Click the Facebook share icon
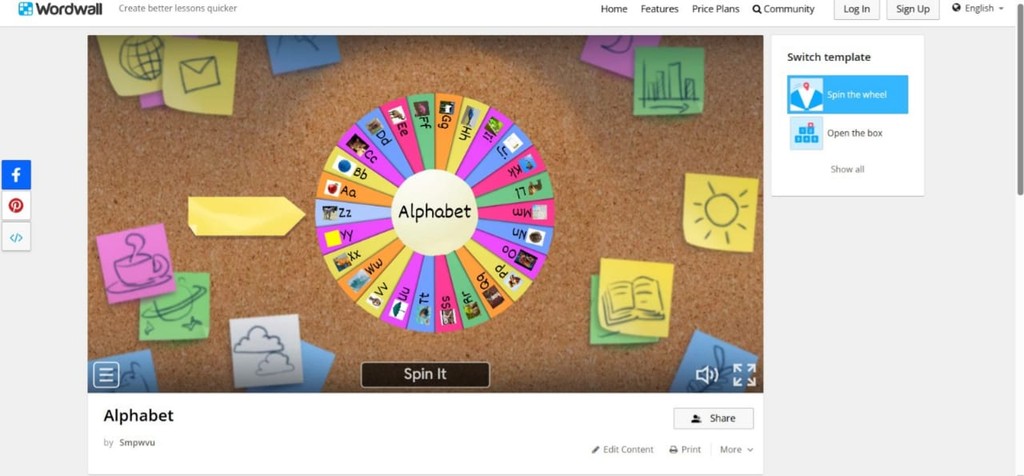 16,175
